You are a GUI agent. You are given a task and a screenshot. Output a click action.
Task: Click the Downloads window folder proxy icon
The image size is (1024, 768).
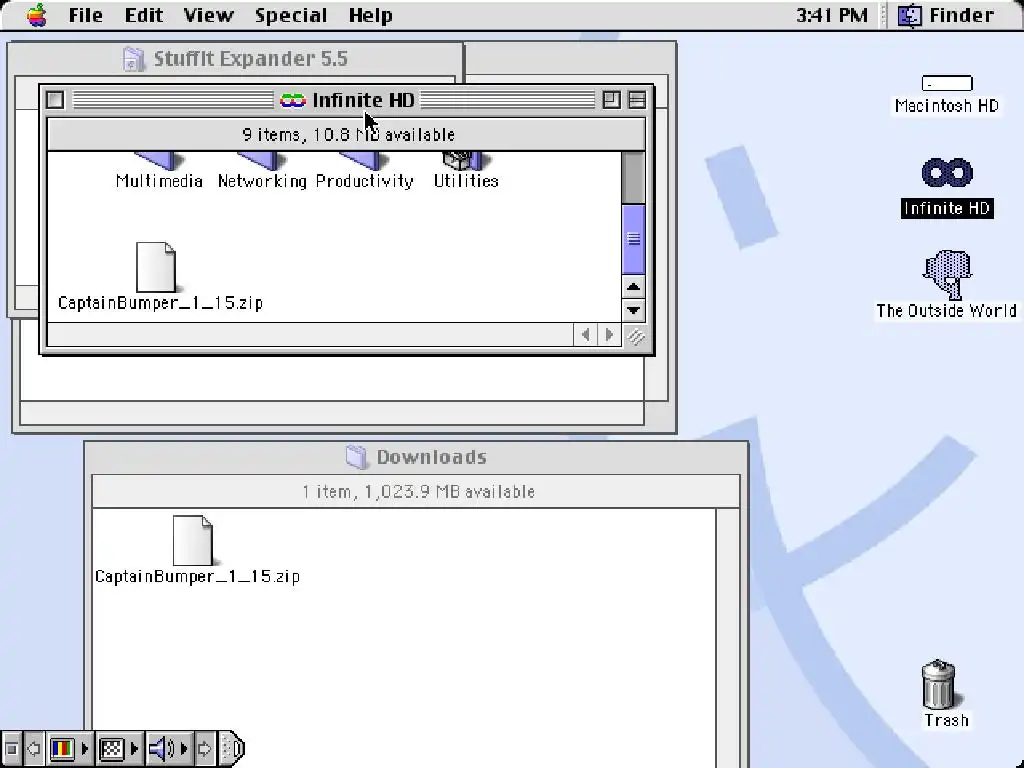pyautogui.click(x=357, y=457)
